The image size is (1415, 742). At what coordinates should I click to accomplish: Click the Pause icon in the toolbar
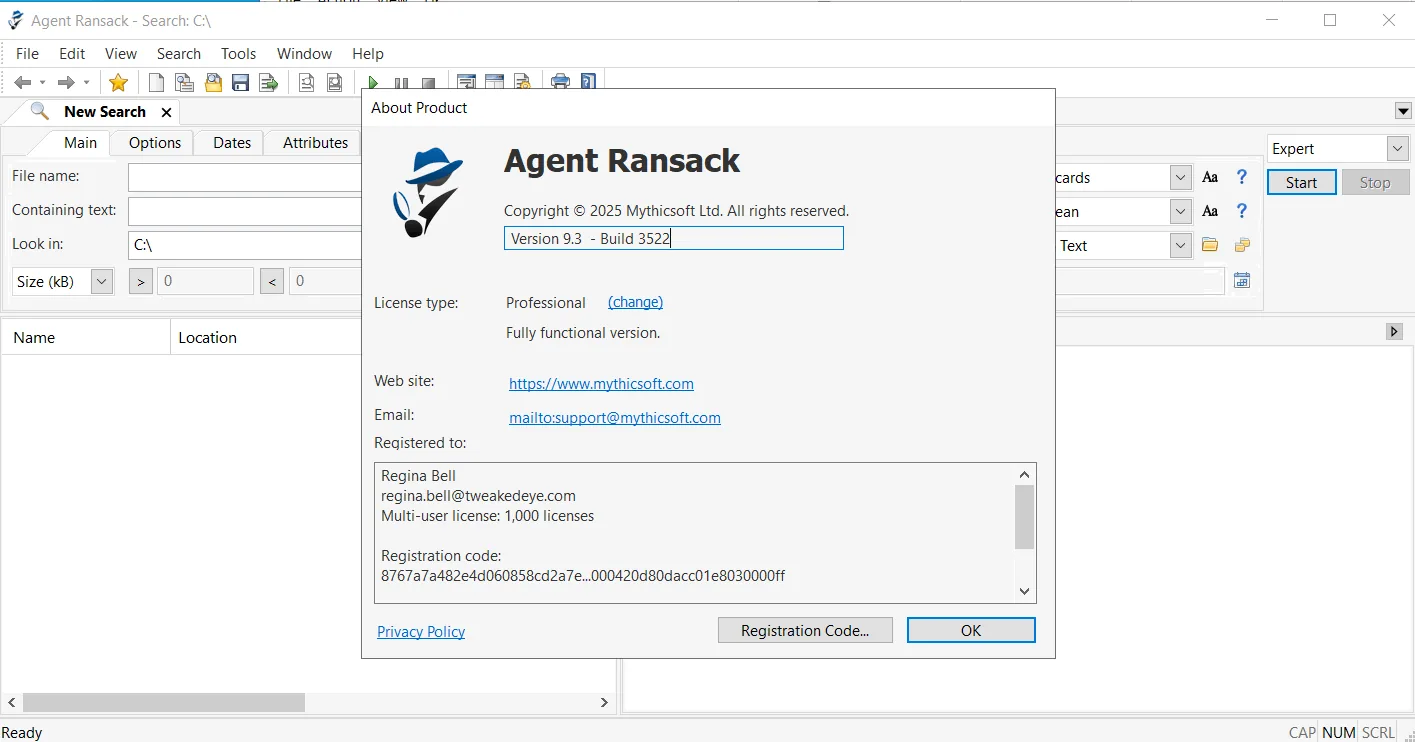pos(401,83)
